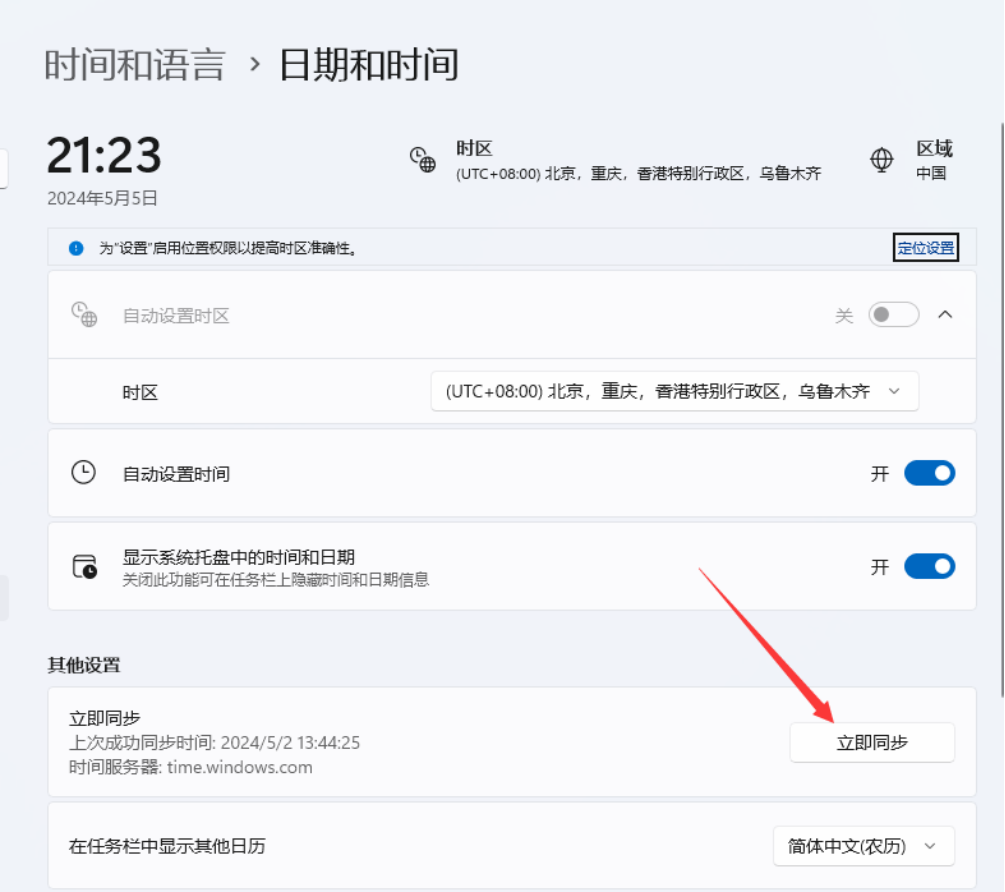Click the calendar-clock icon beside 显示系统托盘中的时间和日期
The width and height of the screenshot is (1005, 892).
(x=84, y=567)
